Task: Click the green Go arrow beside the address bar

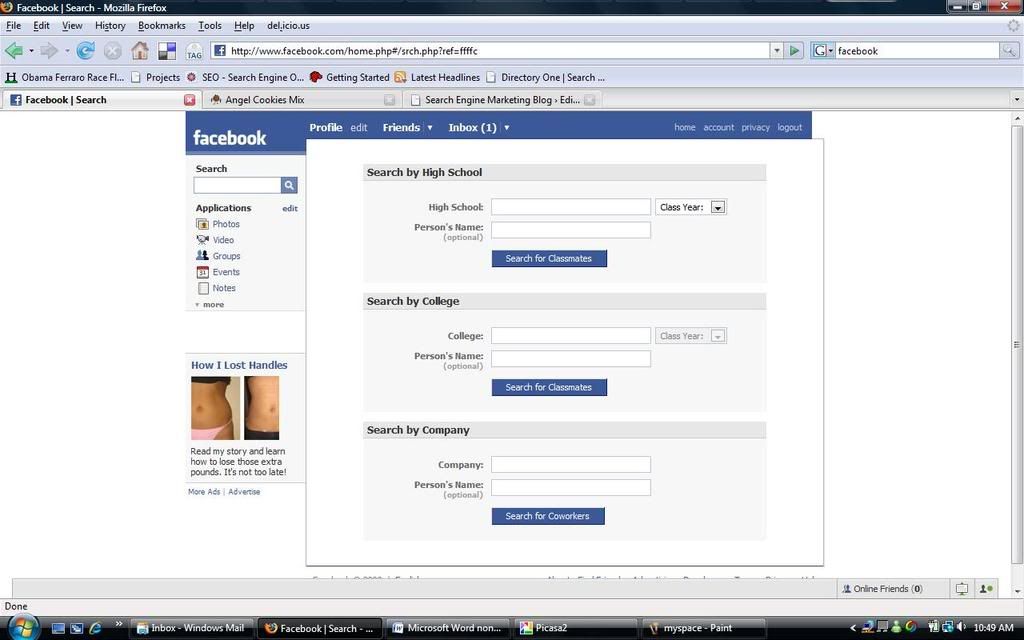Action: point(794,50)
